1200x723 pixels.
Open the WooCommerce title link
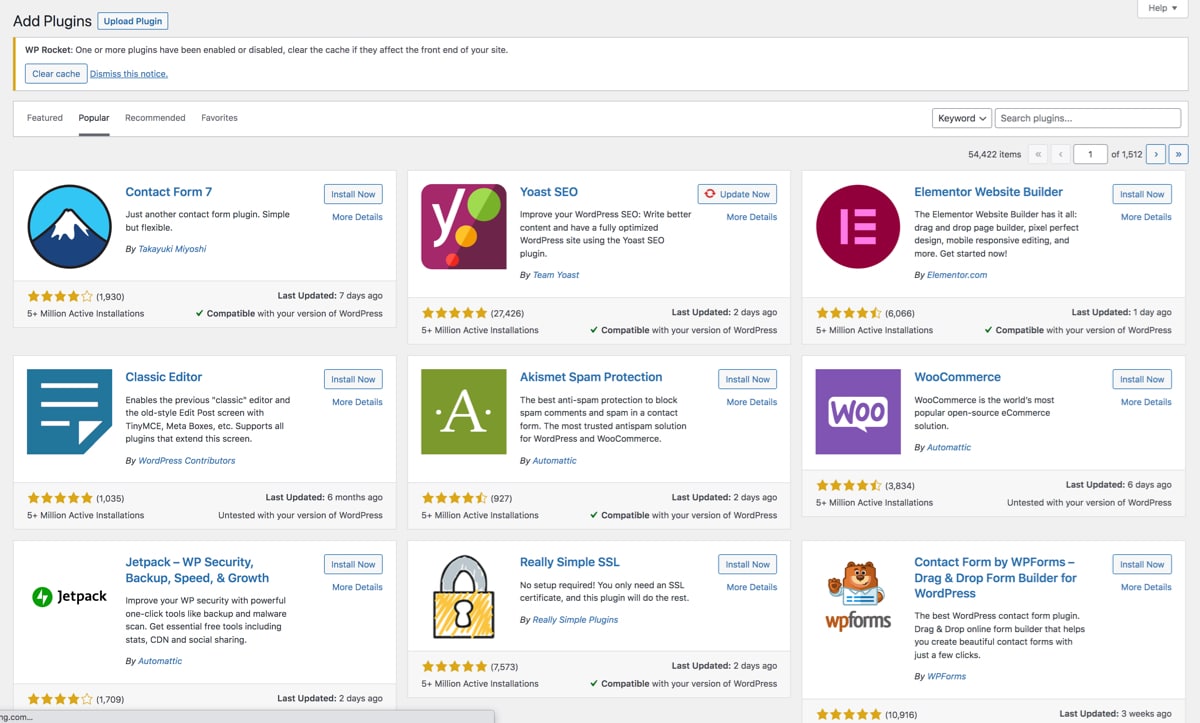pyautogui.click(x=957, y=377)
